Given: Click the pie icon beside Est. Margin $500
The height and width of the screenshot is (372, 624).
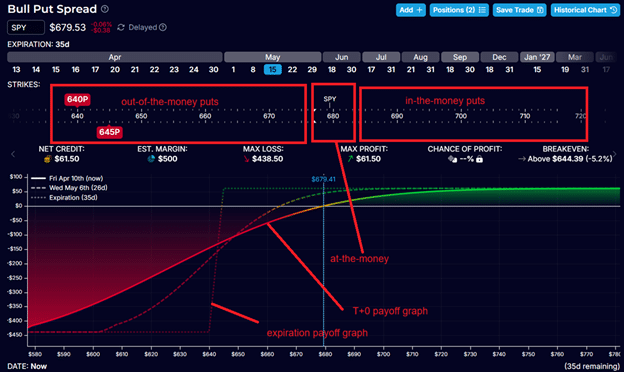Looking at the screenshot, I should [x=151, y=159].
